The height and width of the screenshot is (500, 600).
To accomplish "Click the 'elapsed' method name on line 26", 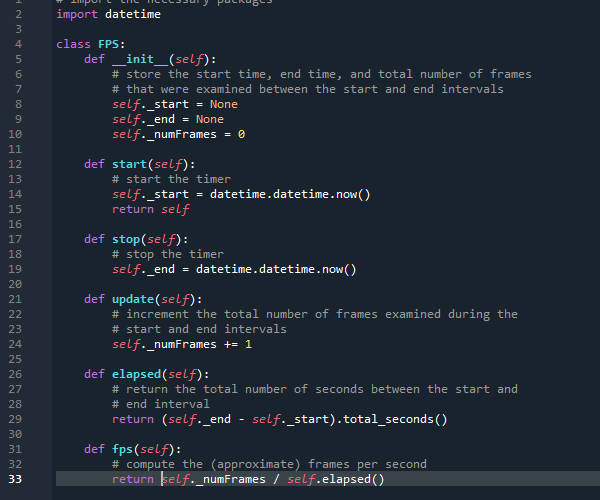I will click(137, 374).
